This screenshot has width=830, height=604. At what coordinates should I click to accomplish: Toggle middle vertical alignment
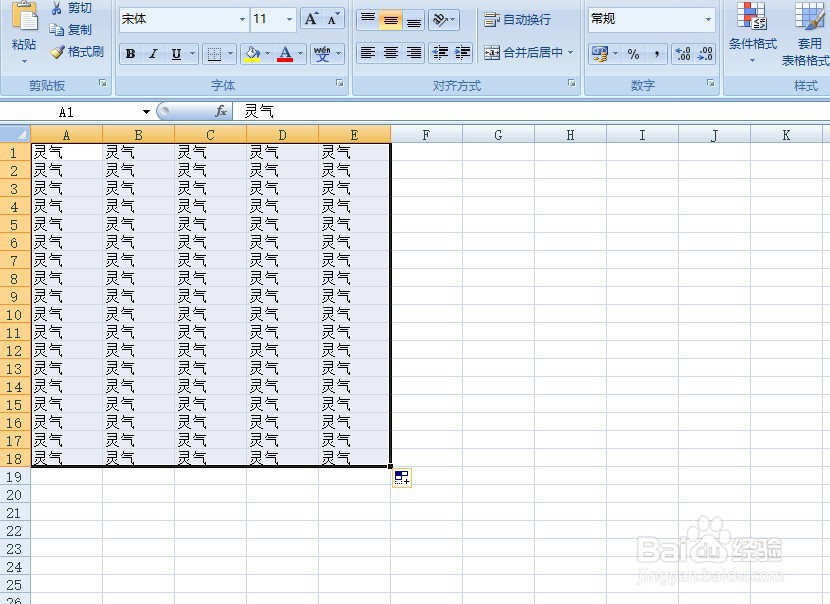click(391, 20)
